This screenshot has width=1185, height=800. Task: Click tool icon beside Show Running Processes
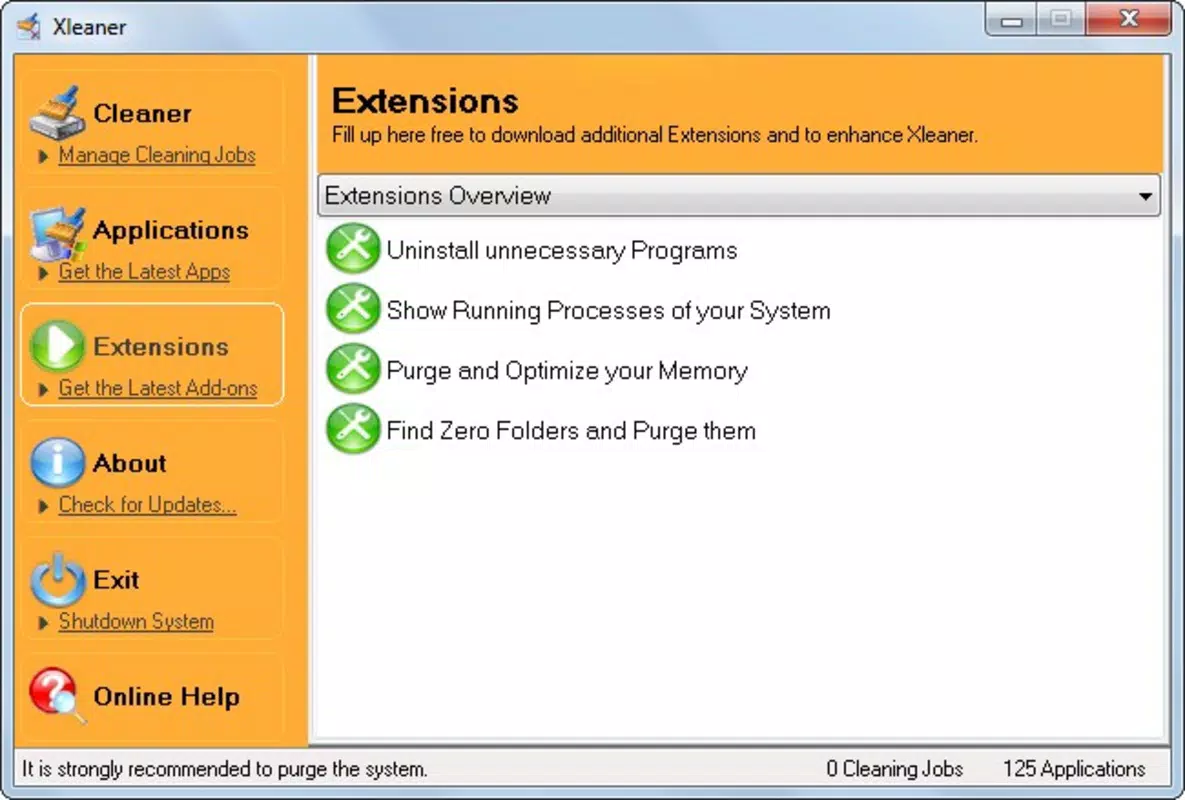coord(353,308)
